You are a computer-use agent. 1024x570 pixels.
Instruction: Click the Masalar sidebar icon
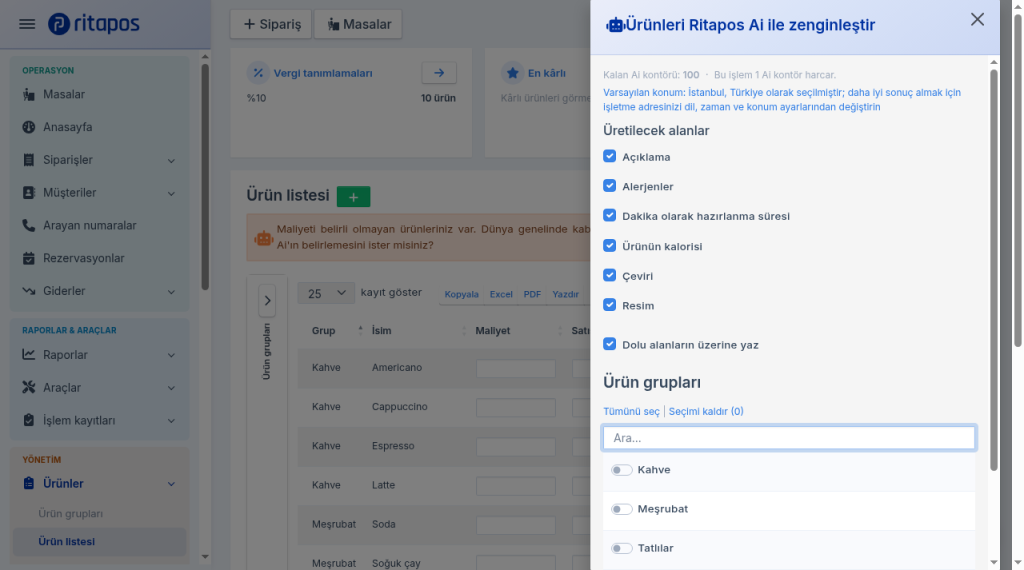click(x=29, y=95)
